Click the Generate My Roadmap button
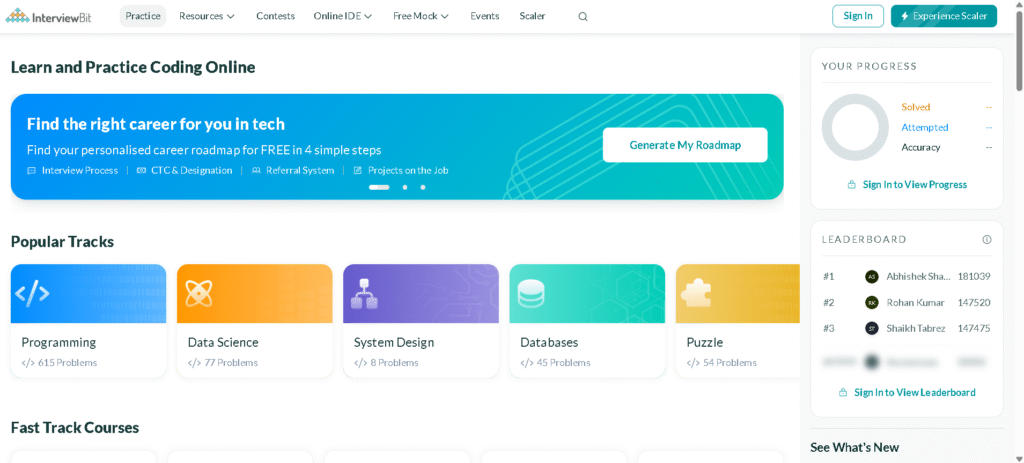 click(x=685, y=145)
